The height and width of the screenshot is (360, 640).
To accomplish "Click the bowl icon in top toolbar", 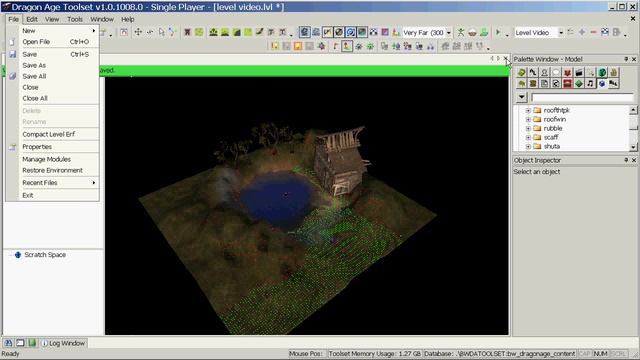I will [472, 32].
